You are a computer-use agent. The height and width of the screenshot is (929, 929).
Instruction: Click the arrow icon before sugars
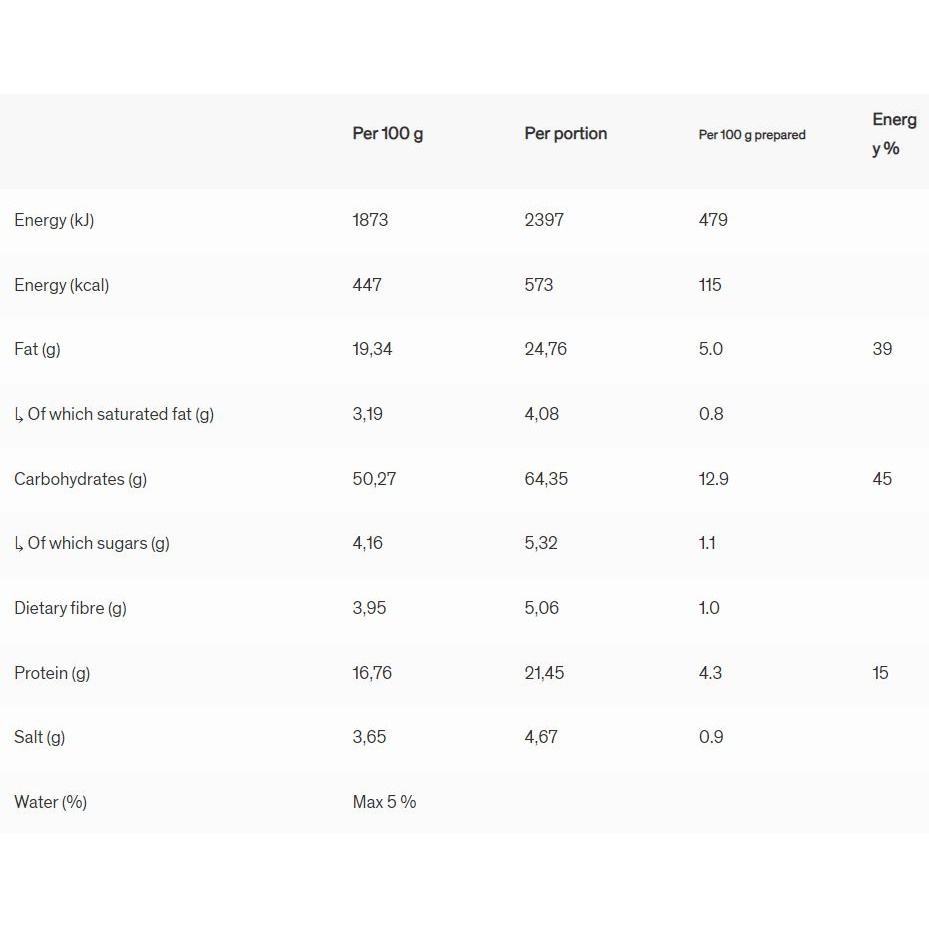[x=19, y=544]
